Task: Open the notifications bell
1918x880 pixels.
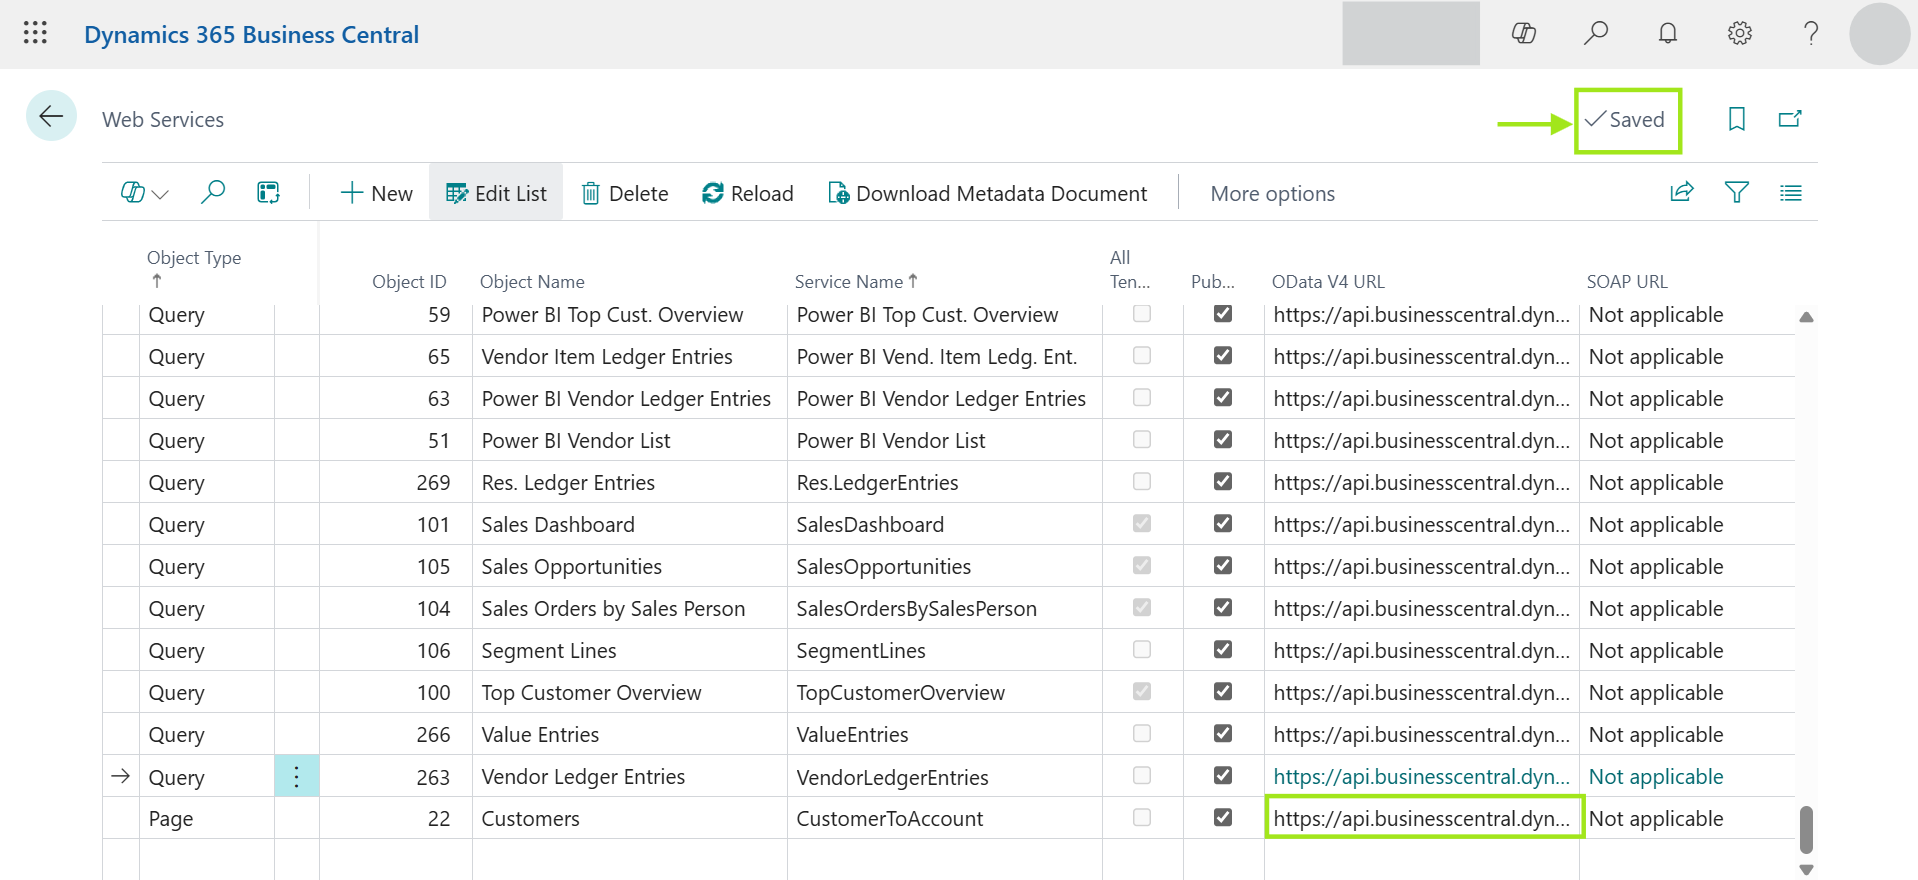Action: coord(1667,33)
